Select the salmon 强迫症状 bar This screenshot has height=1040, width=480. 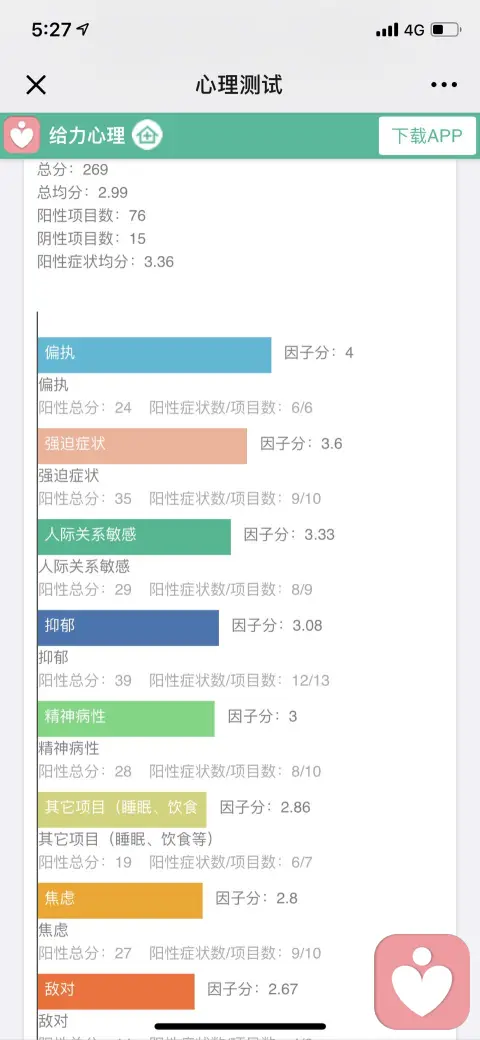(143, 446)
